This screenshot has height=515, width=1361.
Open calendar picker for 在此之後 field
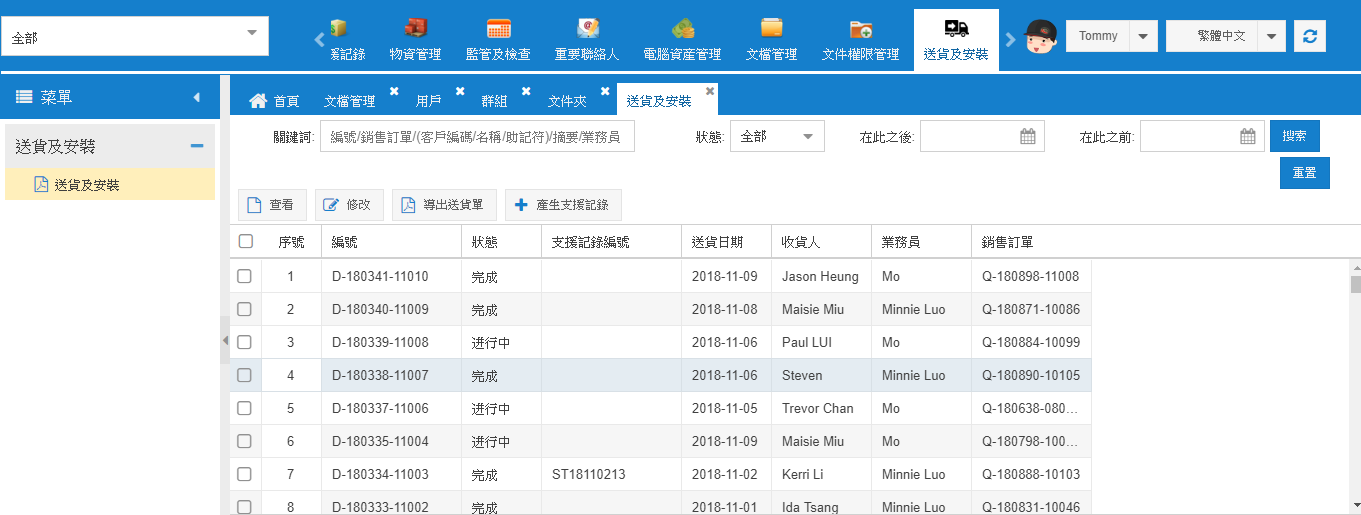click(x=1027, y=137)
